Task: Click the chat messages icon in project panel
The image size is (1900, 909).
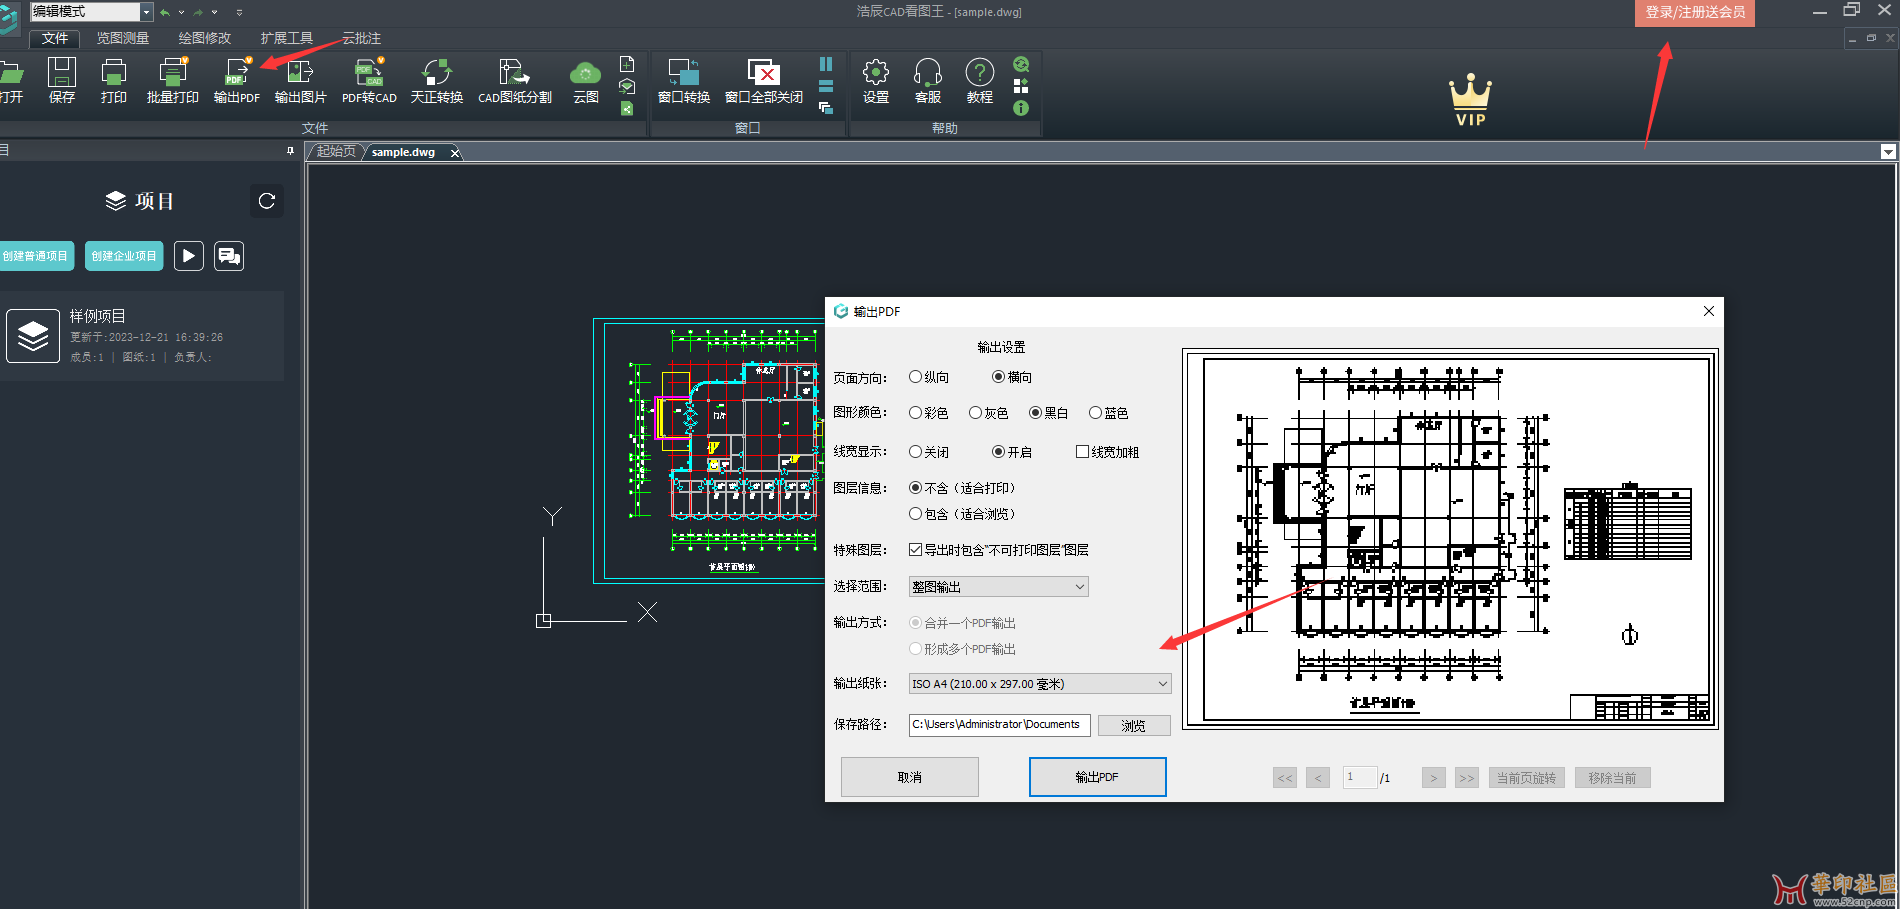Action: pos(229,256)
